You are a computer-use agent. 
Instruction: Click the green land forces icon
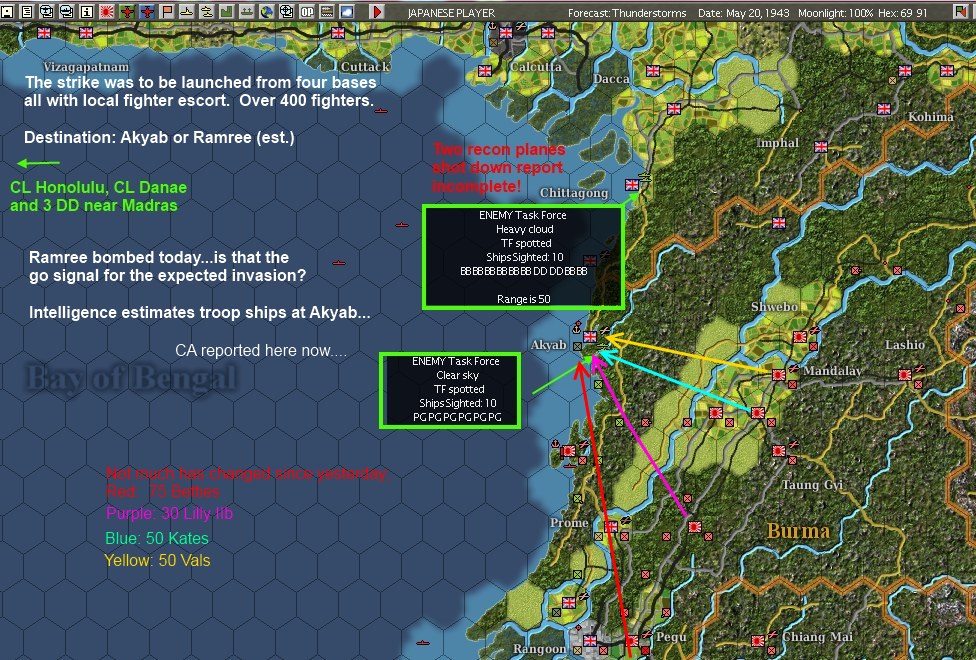[226, 10]
